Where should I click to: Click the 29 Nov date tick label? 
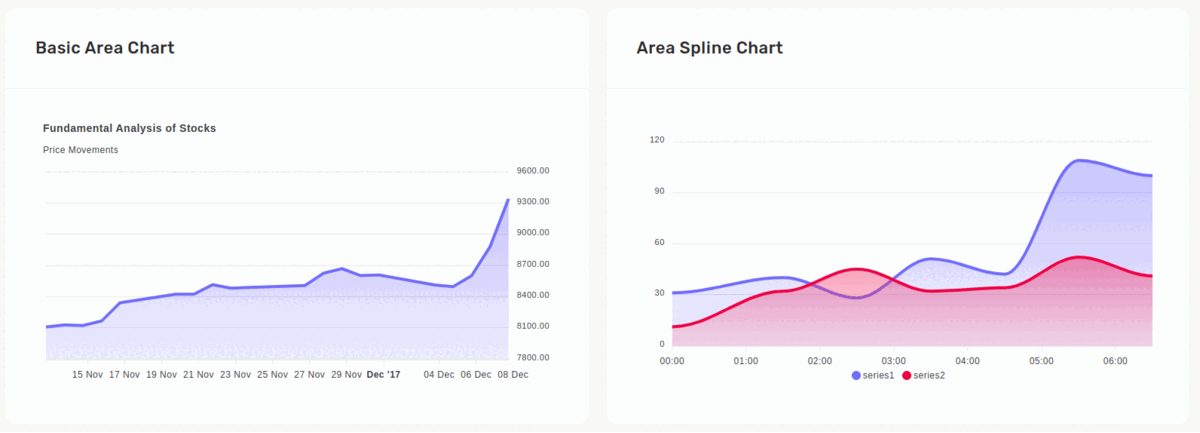click(346, 375)
